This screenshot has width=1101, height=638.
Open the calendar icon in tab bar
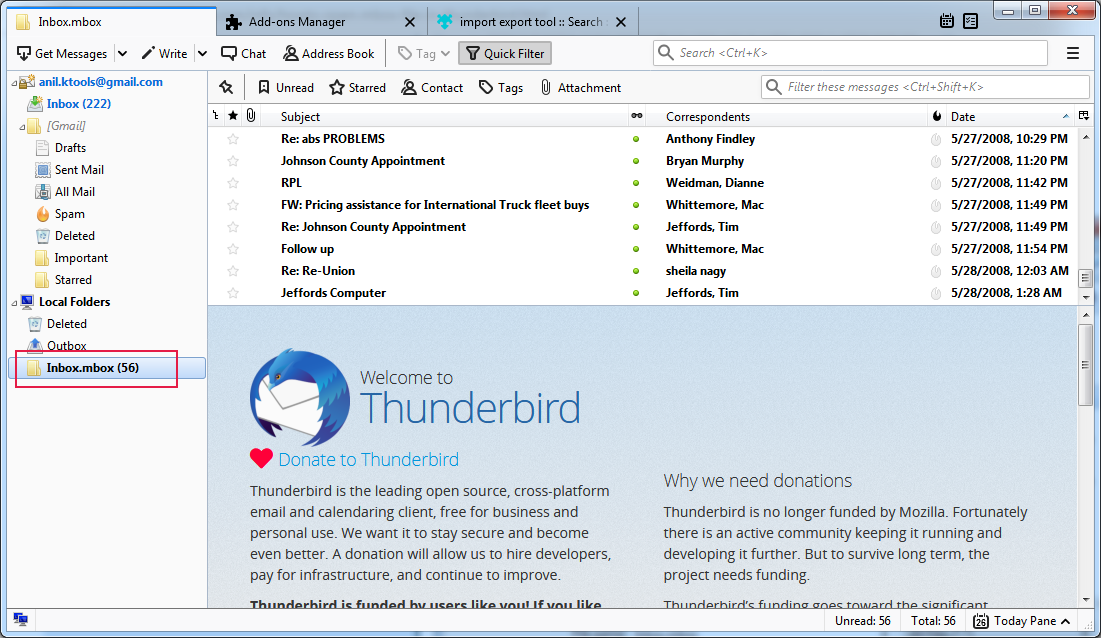coord(947,21)
